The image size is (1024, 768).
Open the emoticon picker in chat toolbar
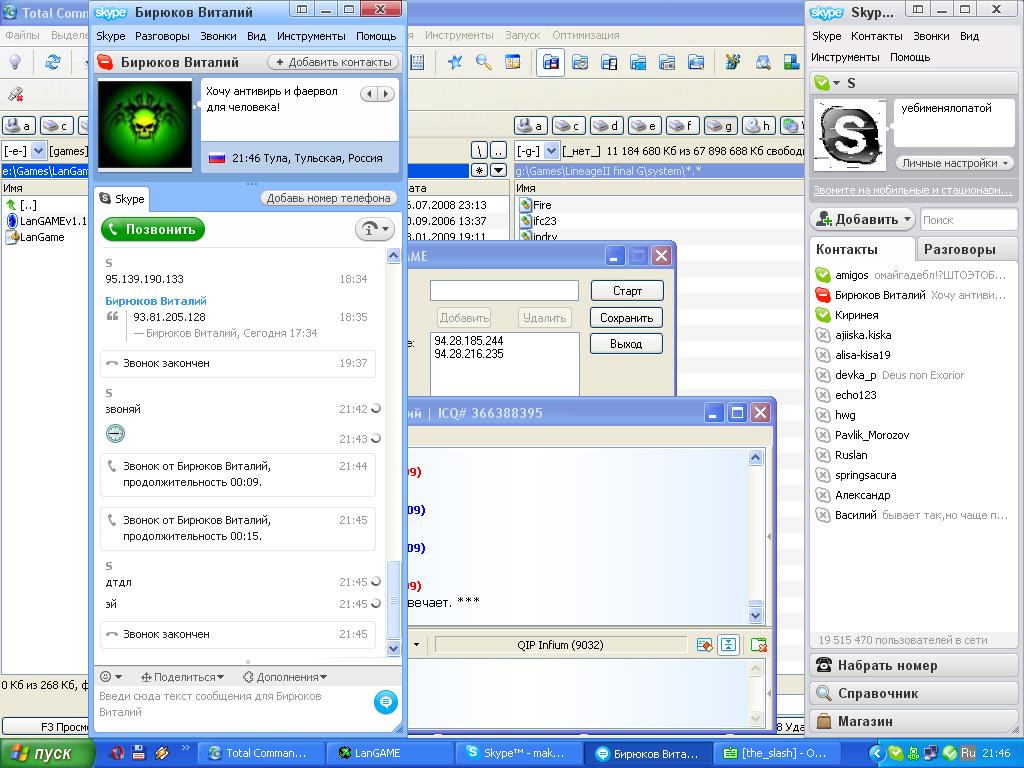coord(110,677)
